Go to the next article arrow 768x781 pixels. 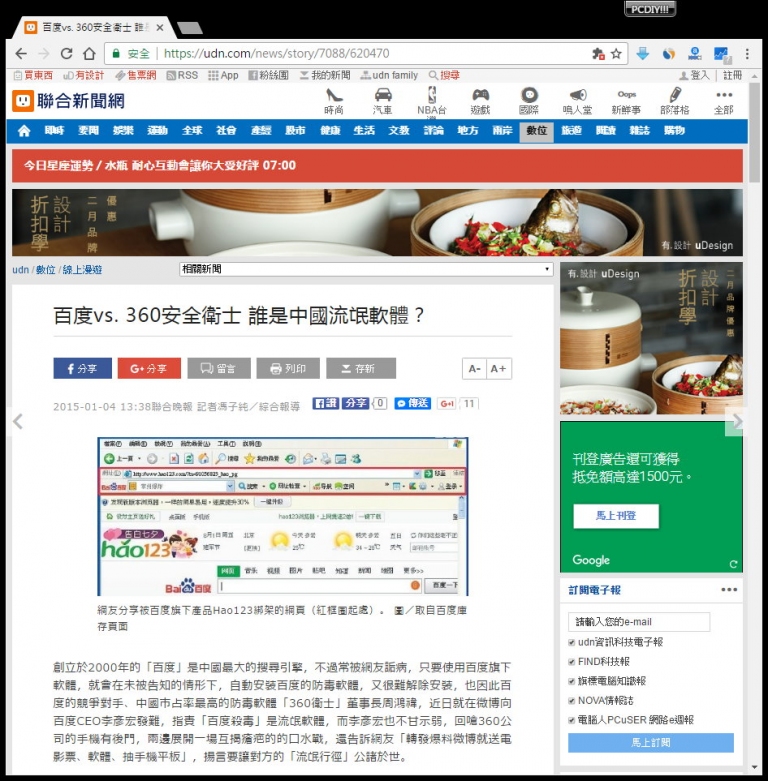click(x=737, y=421)
